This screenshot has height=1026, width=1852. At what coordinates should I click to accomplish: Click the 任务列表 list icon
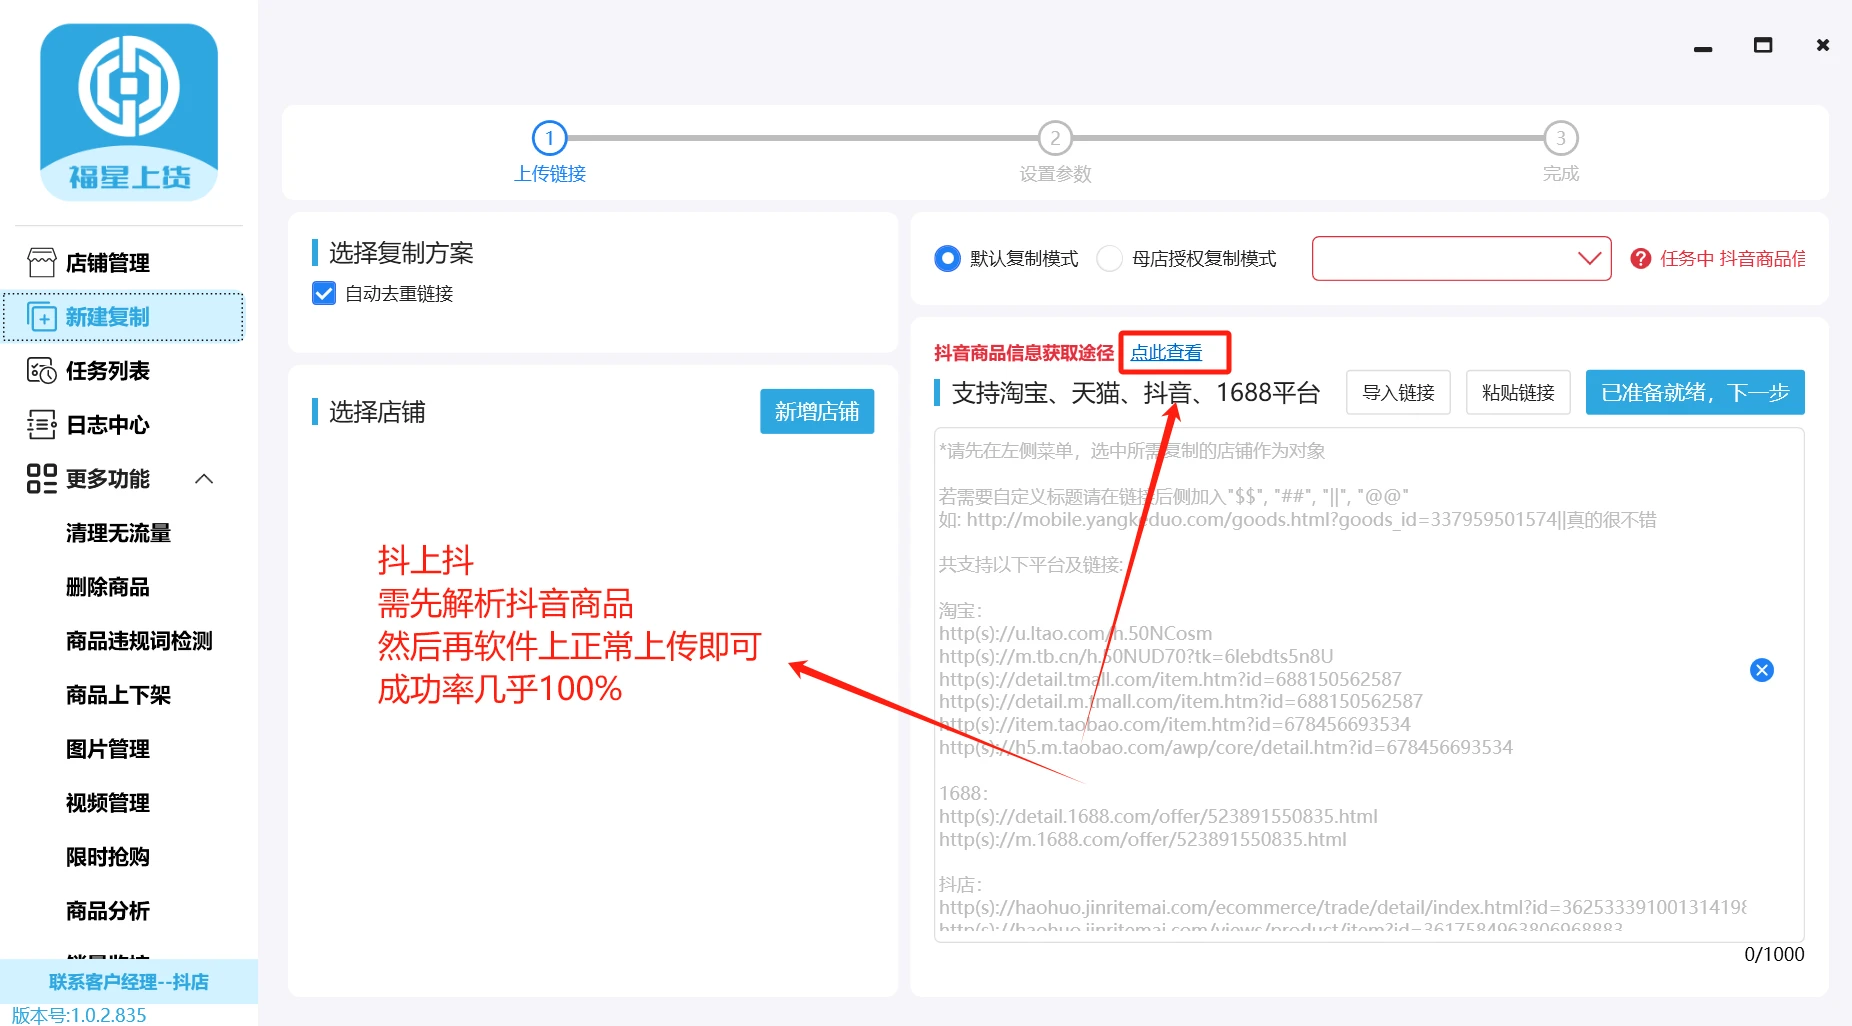tap(42, 371)
